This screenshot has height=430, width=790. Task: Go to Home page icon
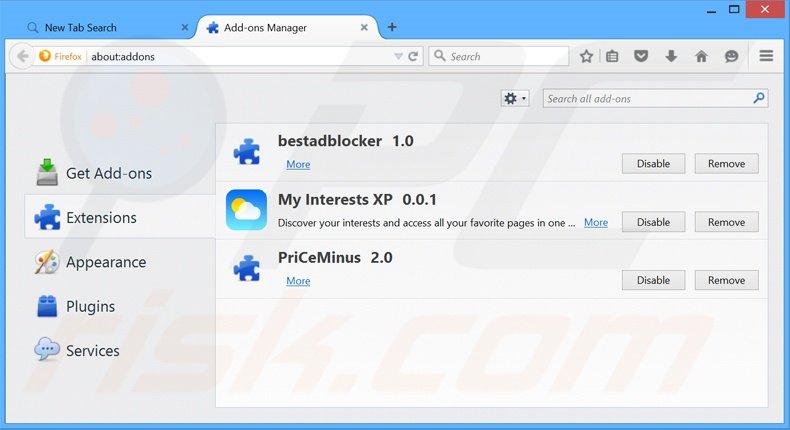tap(701, 56)
